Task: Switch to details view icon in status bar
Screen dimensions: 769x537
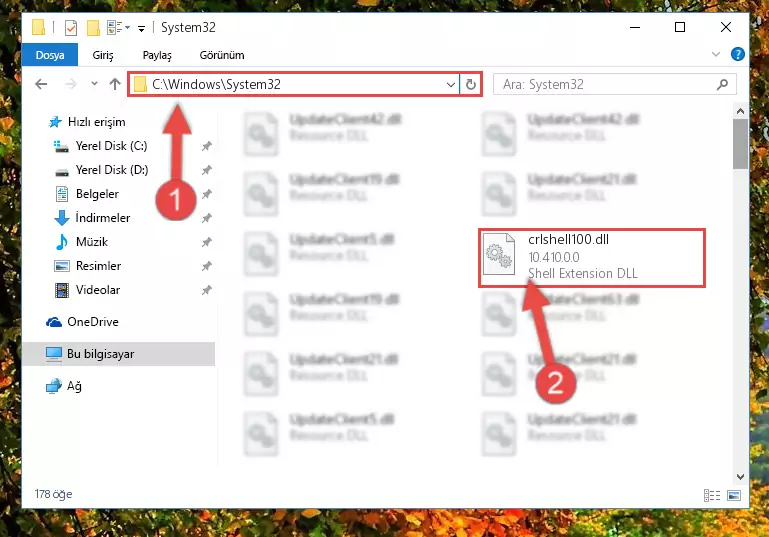Action: 712,495
